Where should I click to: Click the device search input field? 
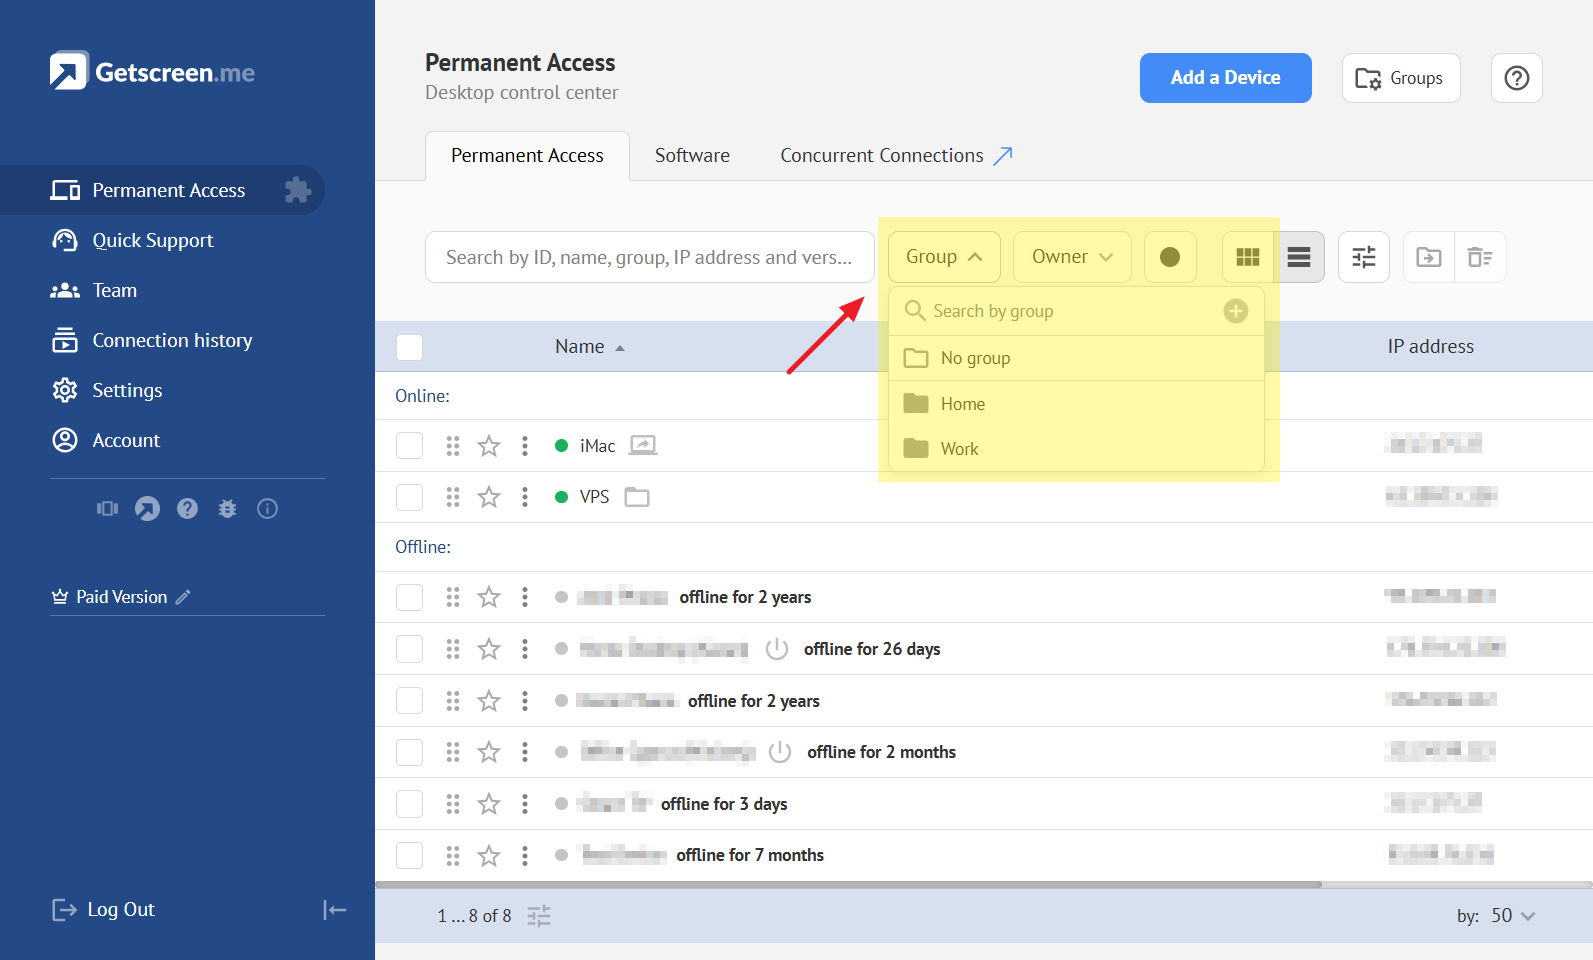click(x=649, y=257)
